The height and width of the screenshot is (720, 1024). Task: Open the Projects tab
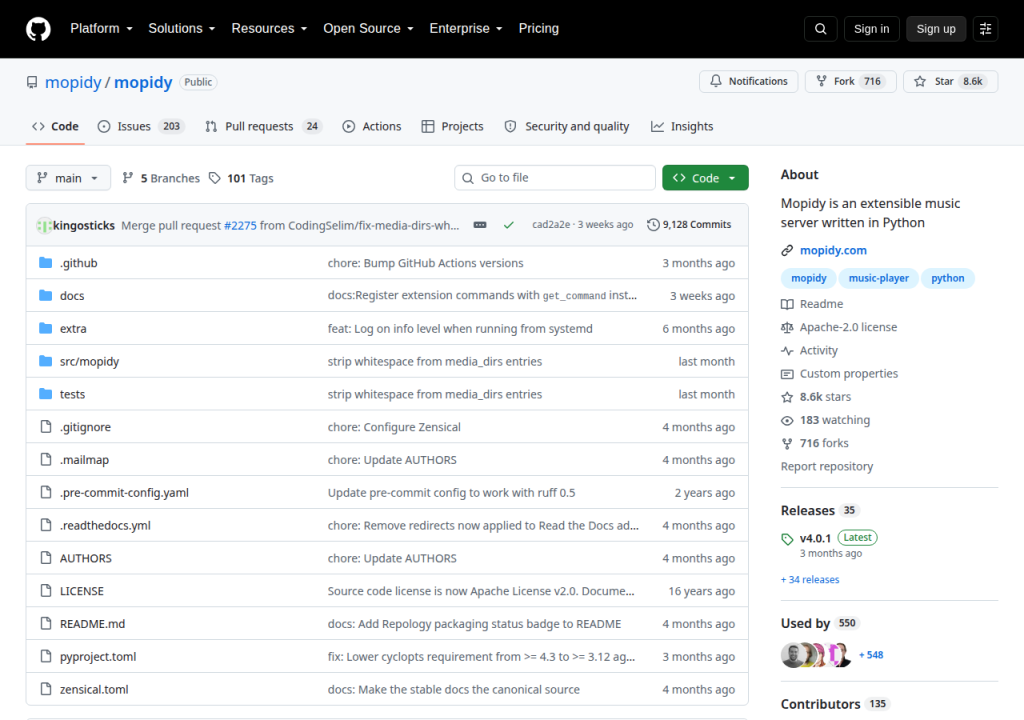click(x=453, y=126)
